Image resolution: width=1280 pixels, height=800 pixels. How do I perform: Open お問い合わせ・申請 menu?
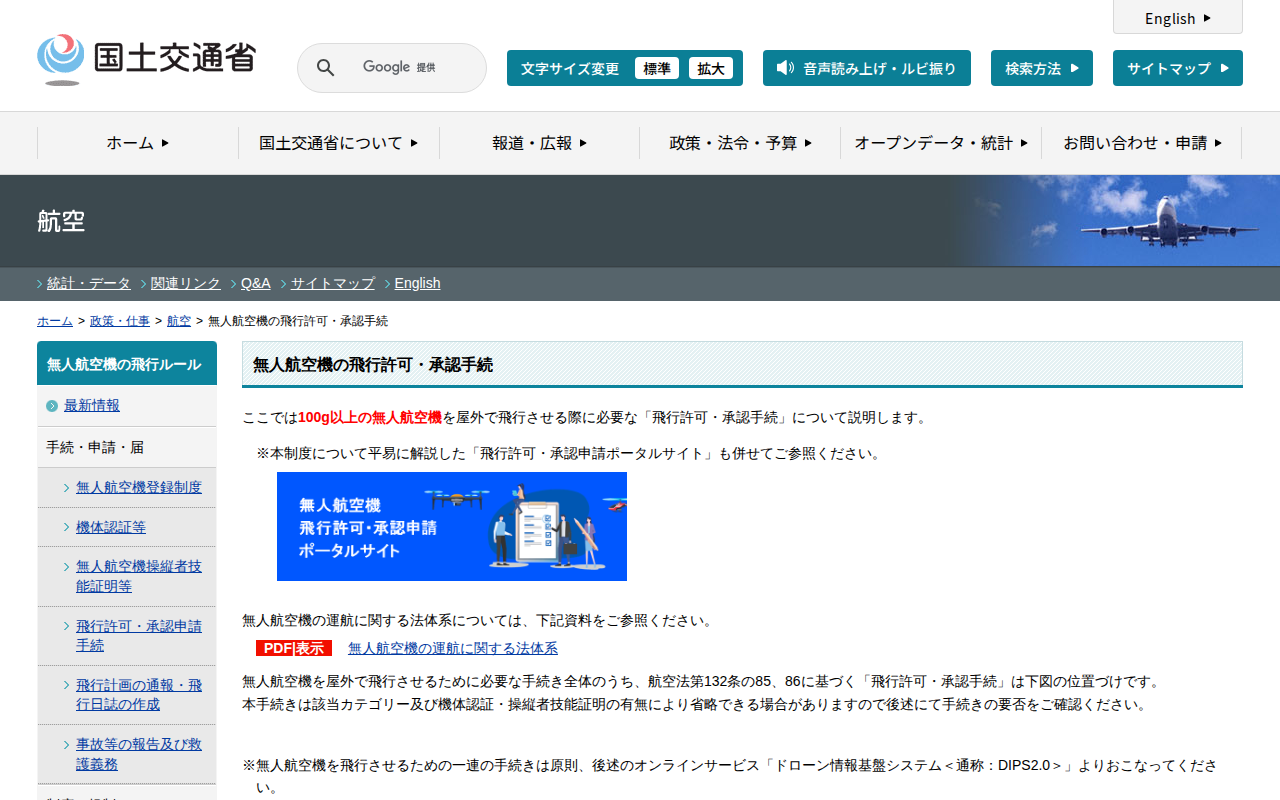1142,143
